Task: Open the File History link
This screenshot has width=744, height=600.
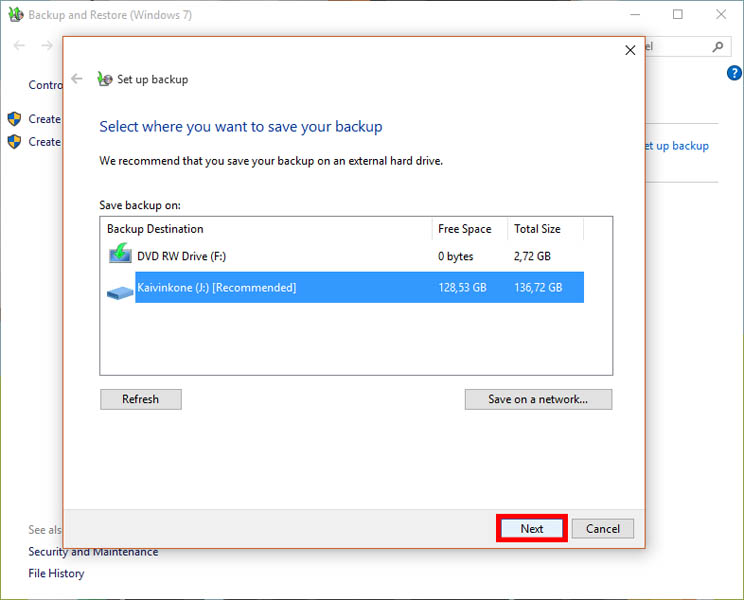Action: (56, 574)
